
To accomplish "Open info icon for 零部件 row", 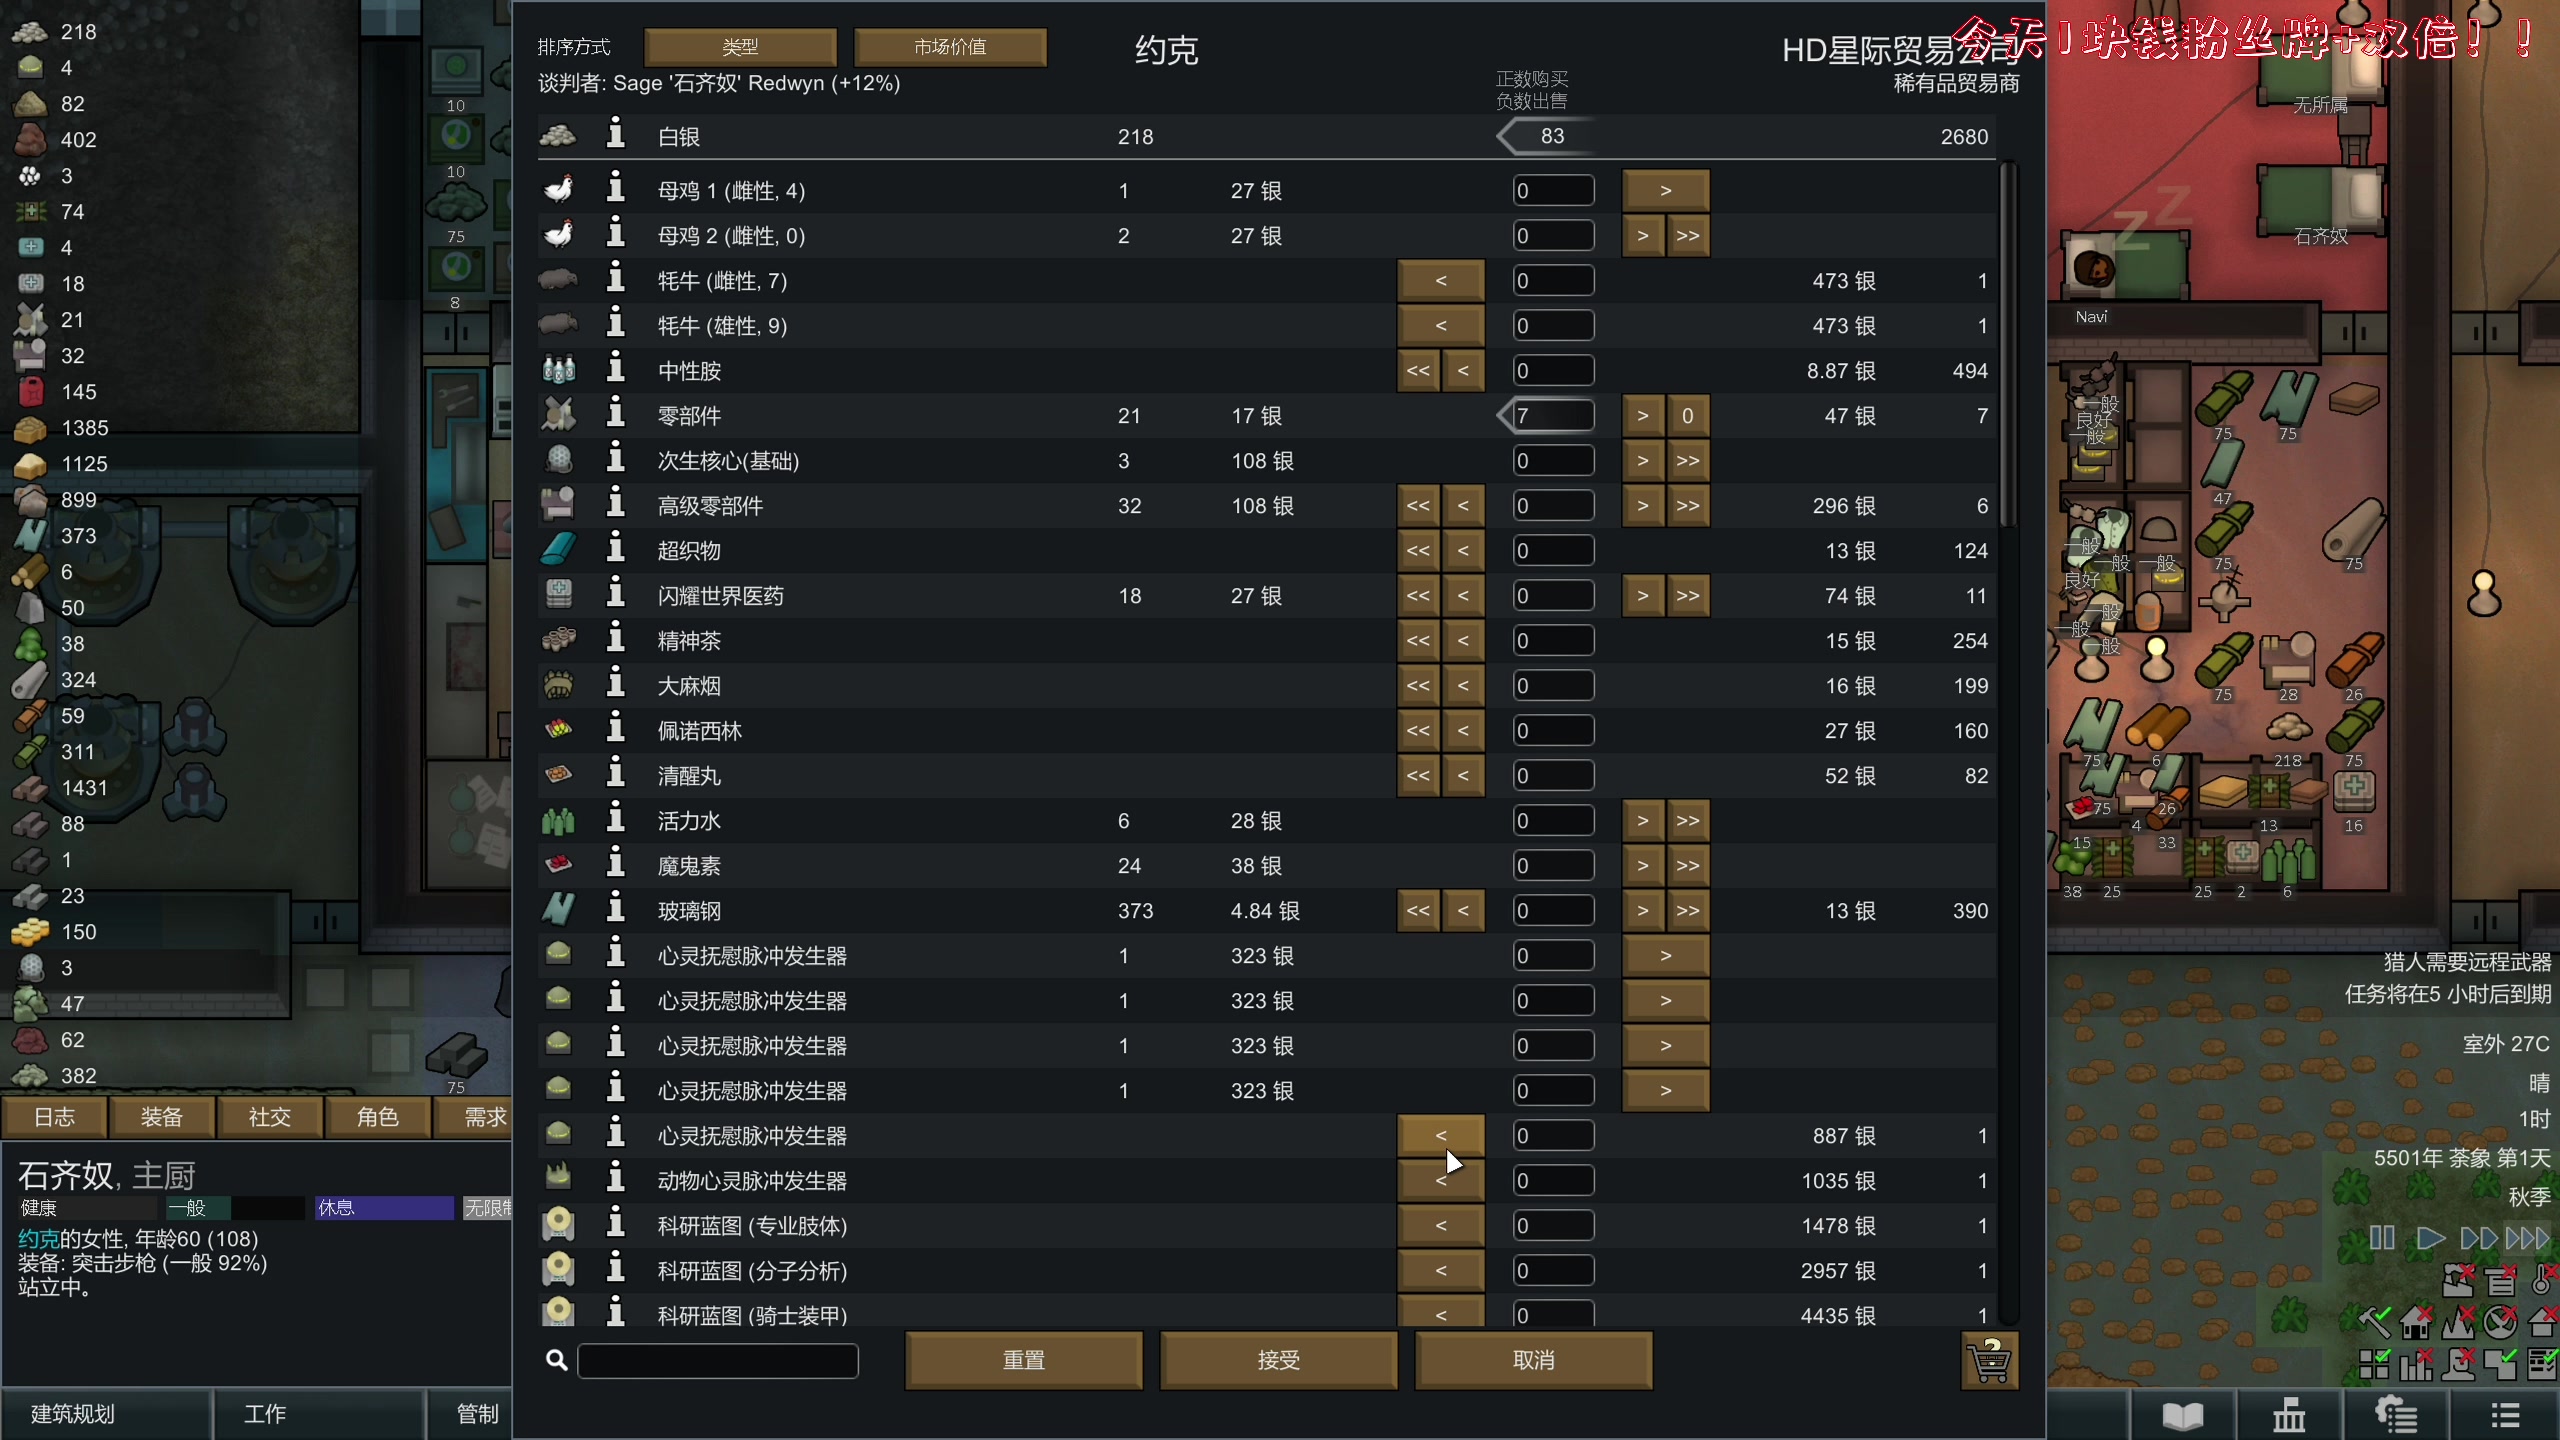I will [616, 414].
